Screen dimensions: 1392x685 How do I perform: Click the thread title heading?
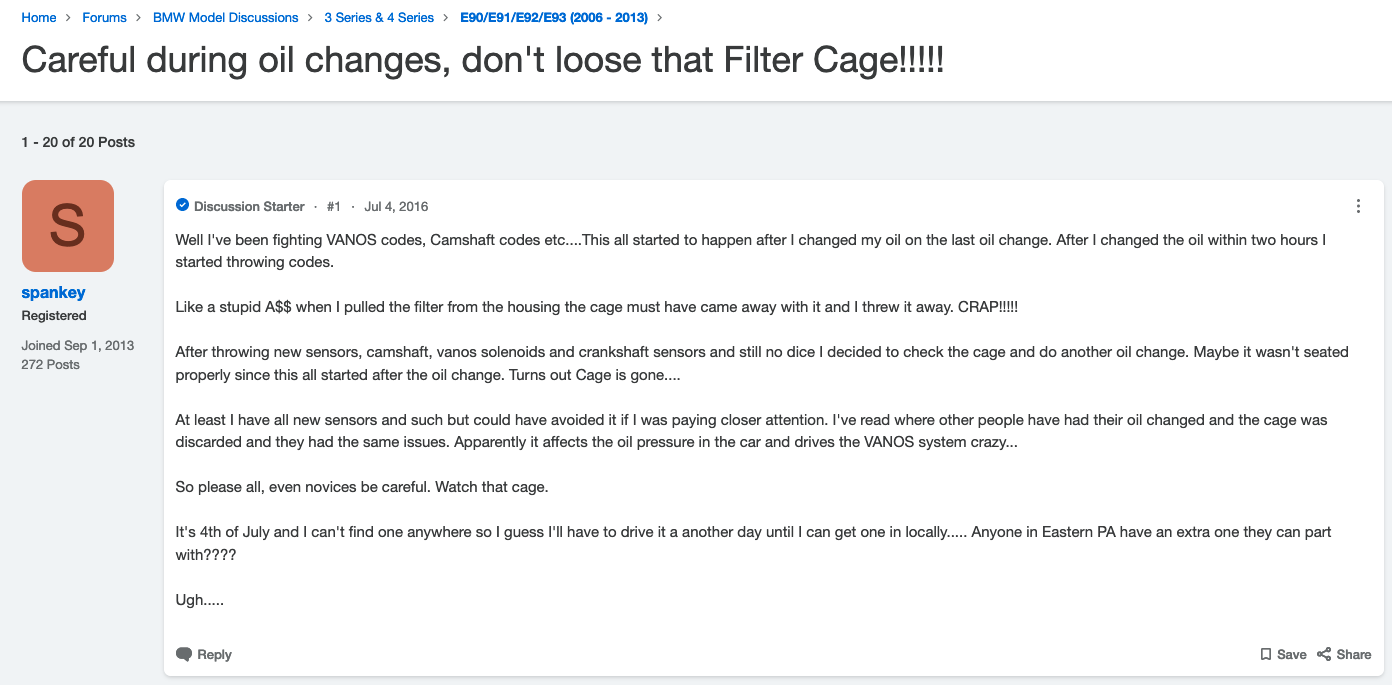483,60
